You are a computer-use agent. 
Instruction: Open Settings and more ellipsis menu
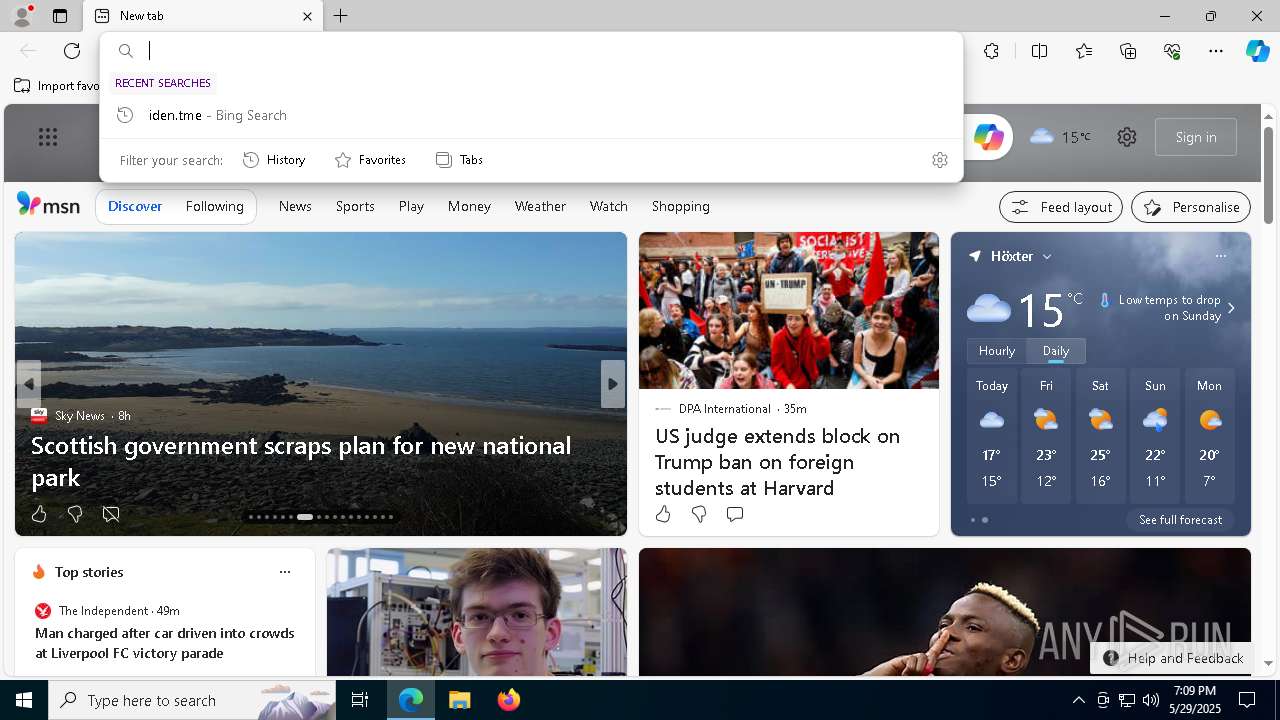coord(1216,51)
